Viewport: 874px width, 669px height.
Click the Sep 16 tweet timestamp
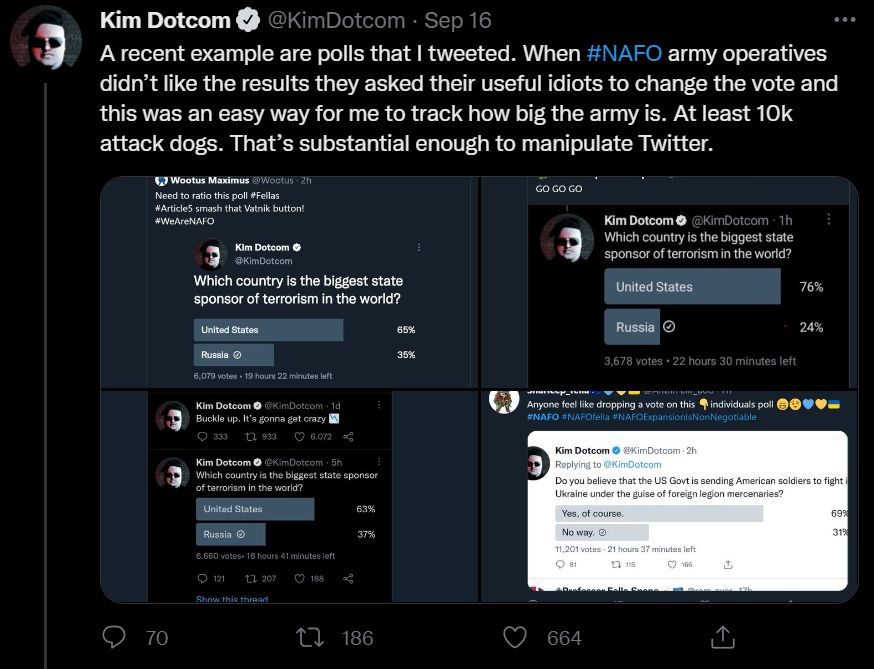[x=456, y=20]
